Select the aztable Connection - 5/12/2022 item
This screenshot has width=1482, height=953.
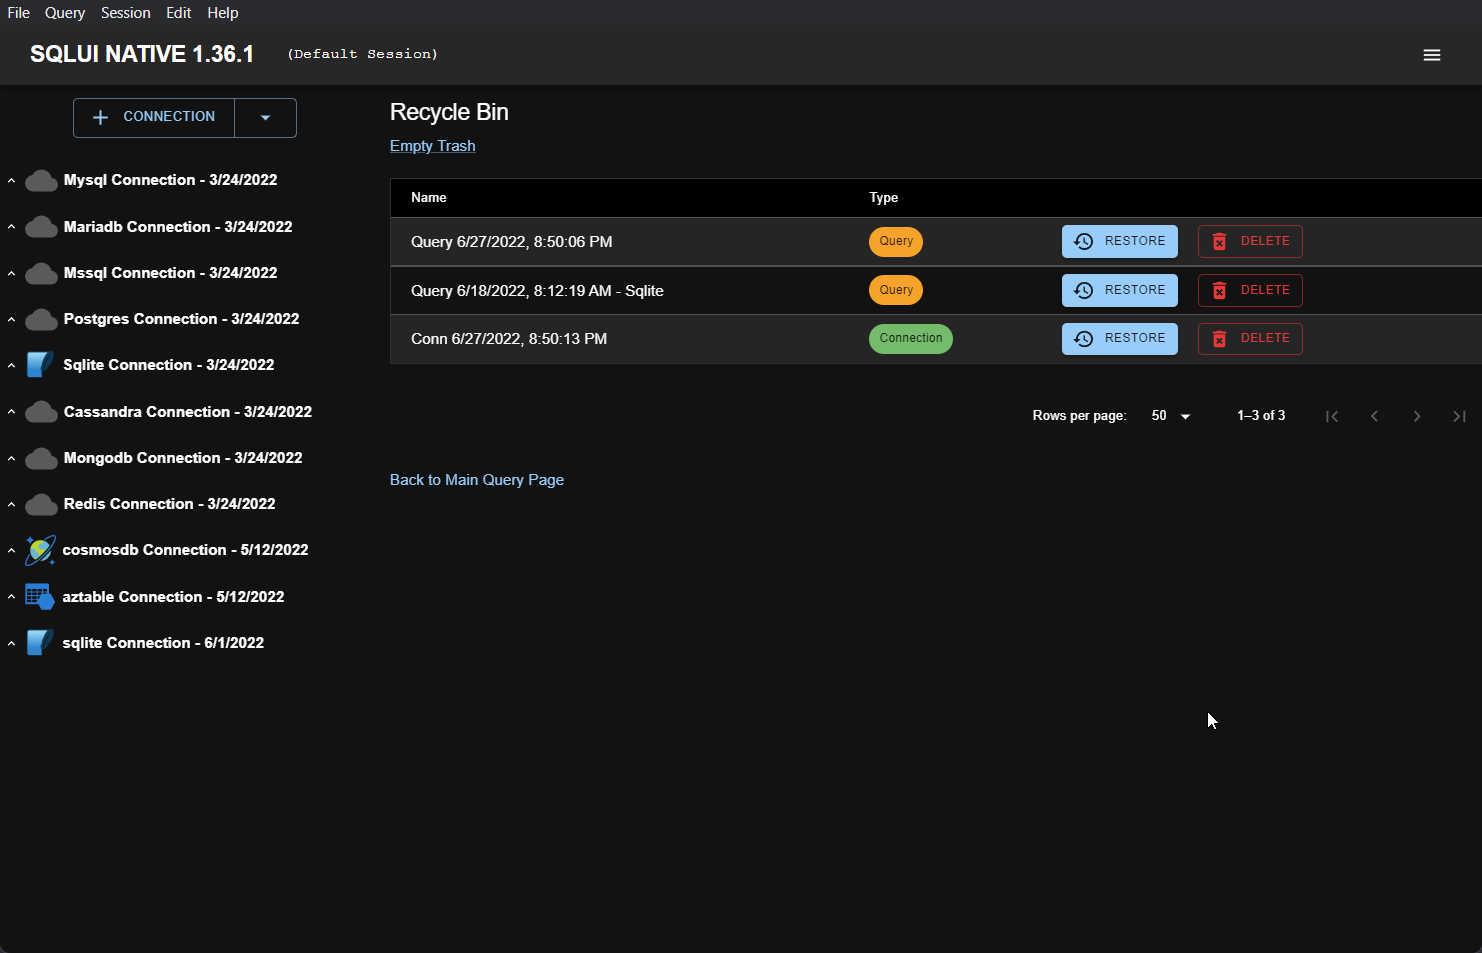pyautogui.click(x=173, y=597)
